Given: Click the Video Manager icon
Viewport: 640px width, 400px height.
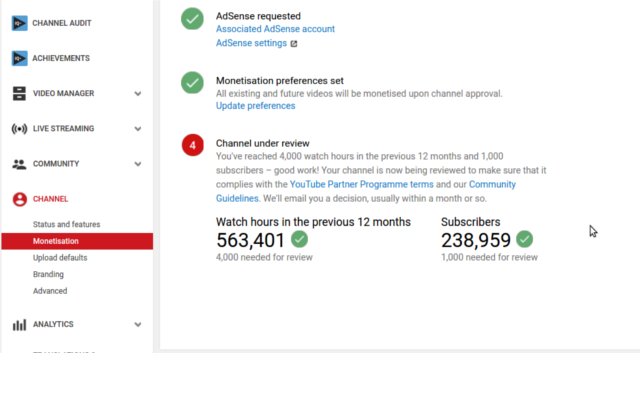Looking at the screenshot, I should (19, 93).
